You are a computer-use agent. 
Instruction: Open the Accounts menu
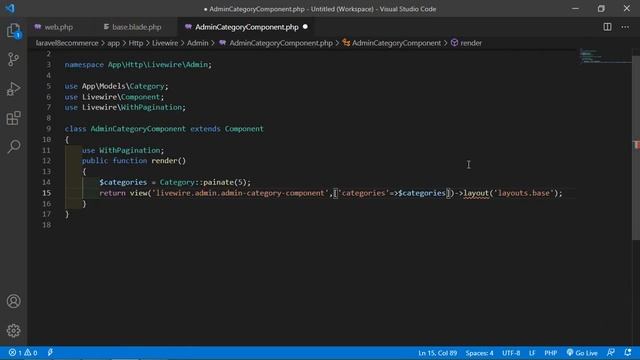(13, 301)
